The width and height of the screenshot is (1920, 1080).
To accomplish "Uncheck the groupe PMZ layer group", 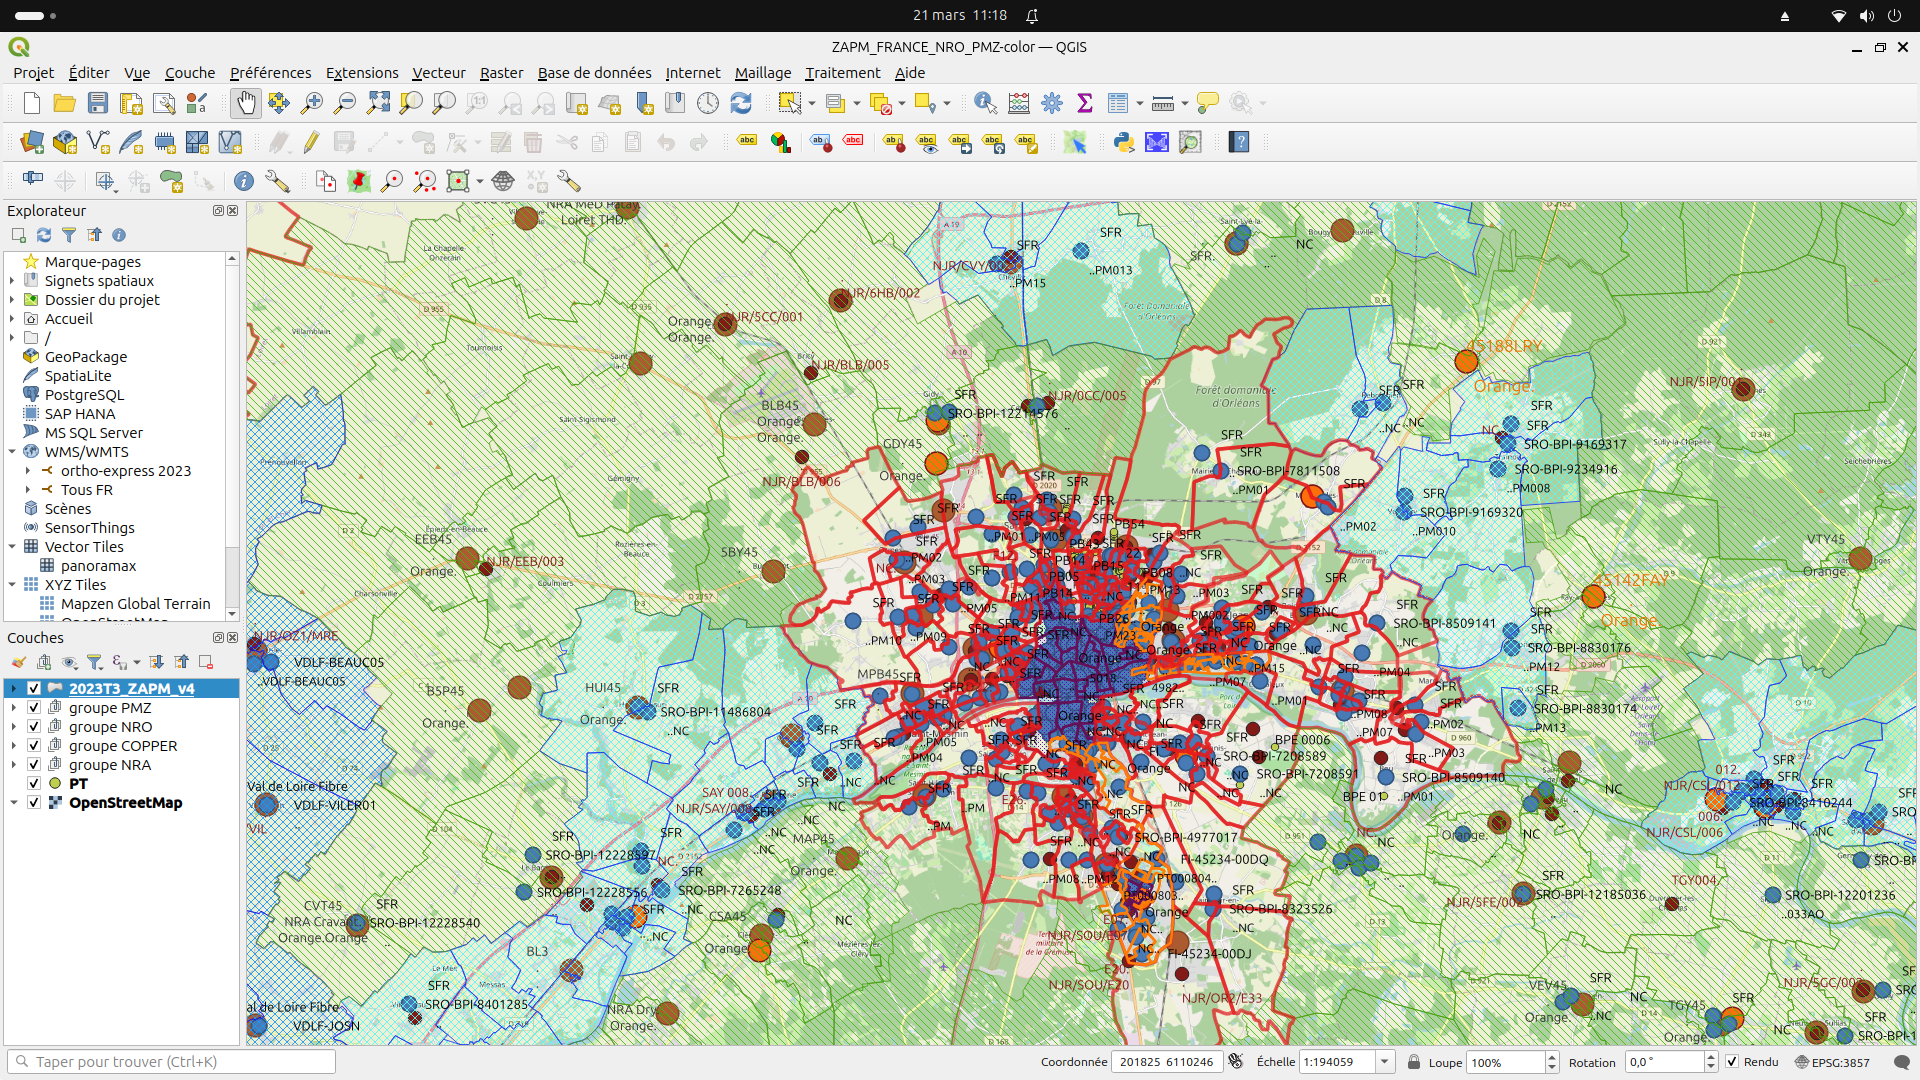I will click(x=34, y=707).
